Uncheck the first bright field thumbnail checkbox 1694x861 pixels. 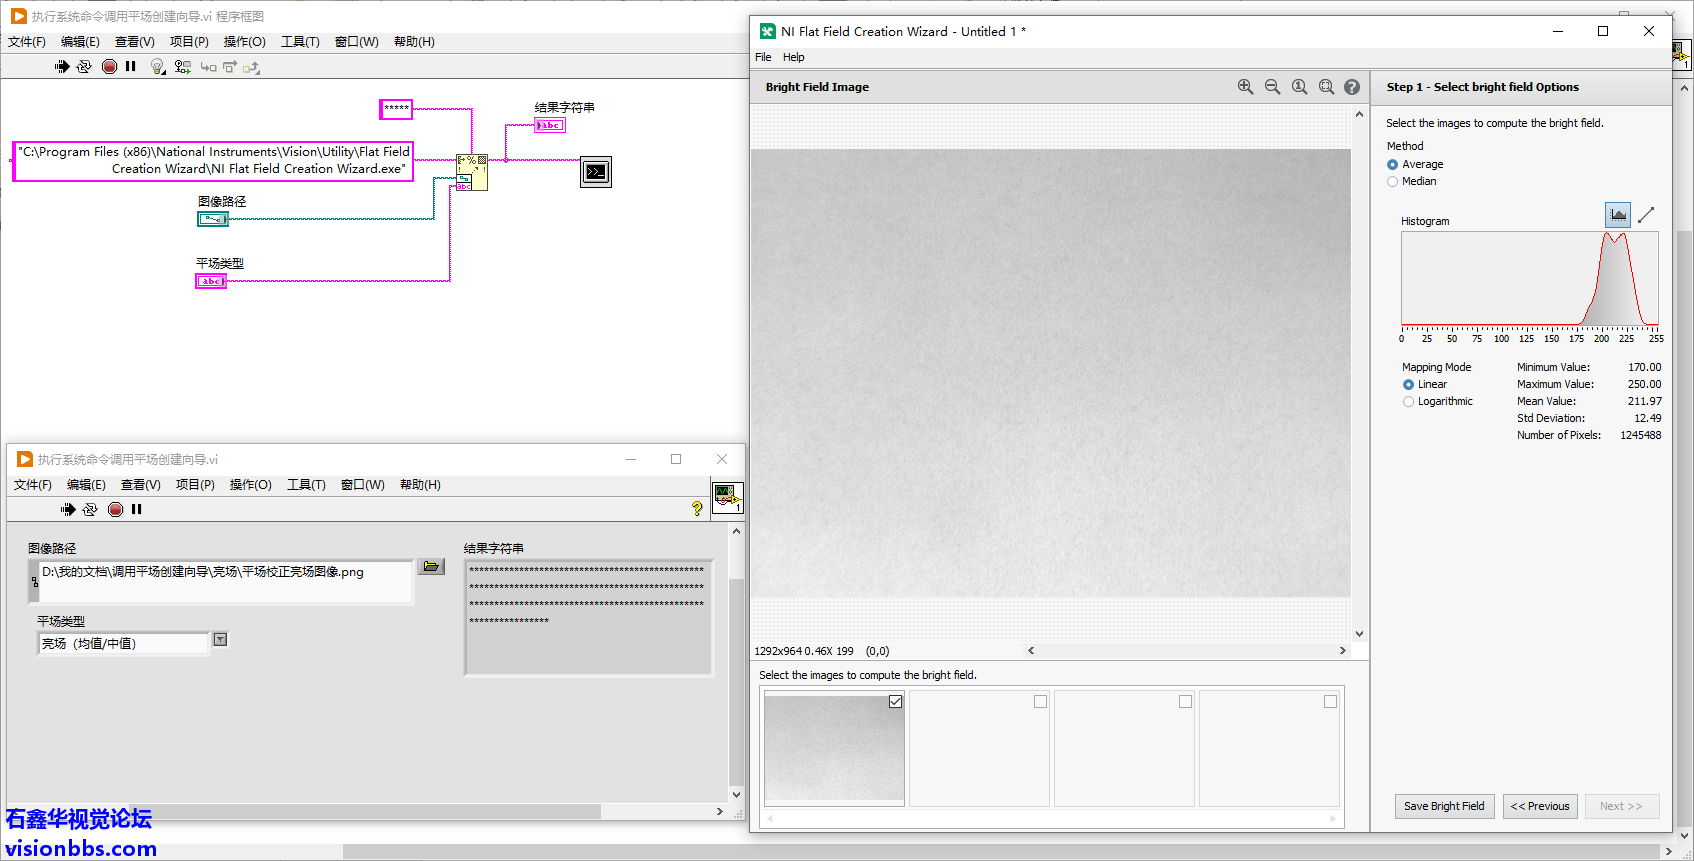[x=895, y=702]
